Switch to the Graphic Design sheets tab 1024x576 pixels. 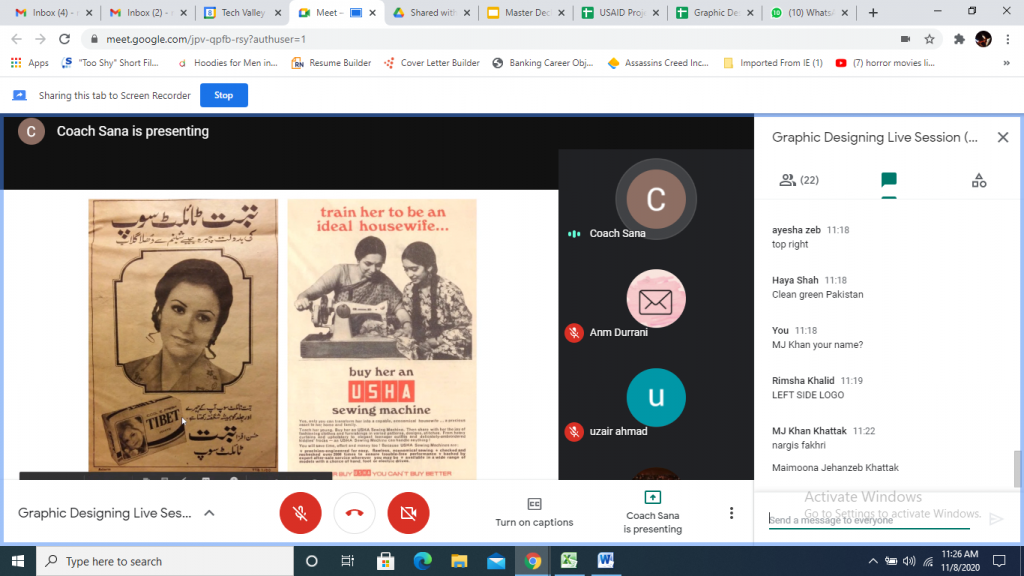click(x=714, y=12)
